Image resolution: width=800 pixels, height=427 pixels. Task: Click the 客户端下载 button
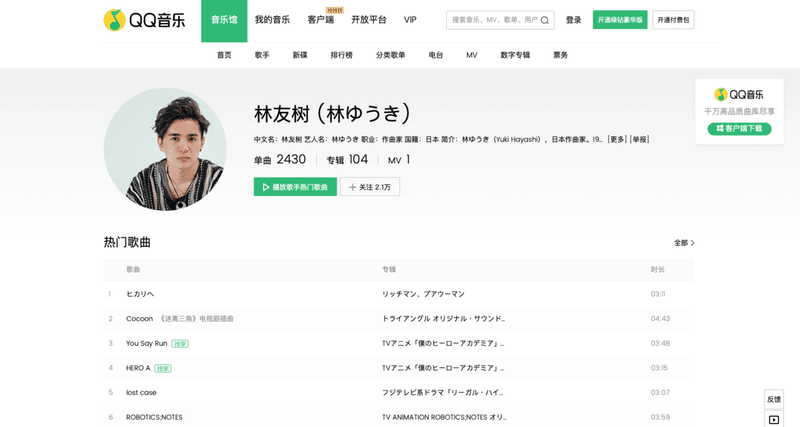coord(739,129)
